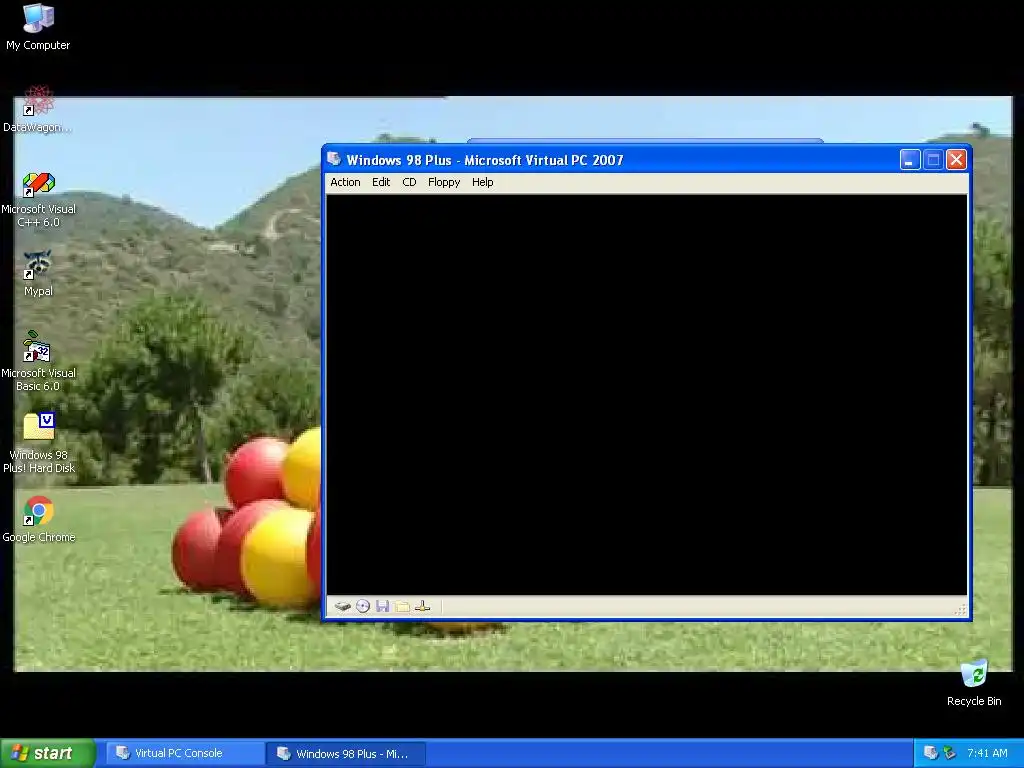Viewport: 1024px width, 768px height.
Task: Click the 7:41 AM system clock
Action: pos(987,753)
